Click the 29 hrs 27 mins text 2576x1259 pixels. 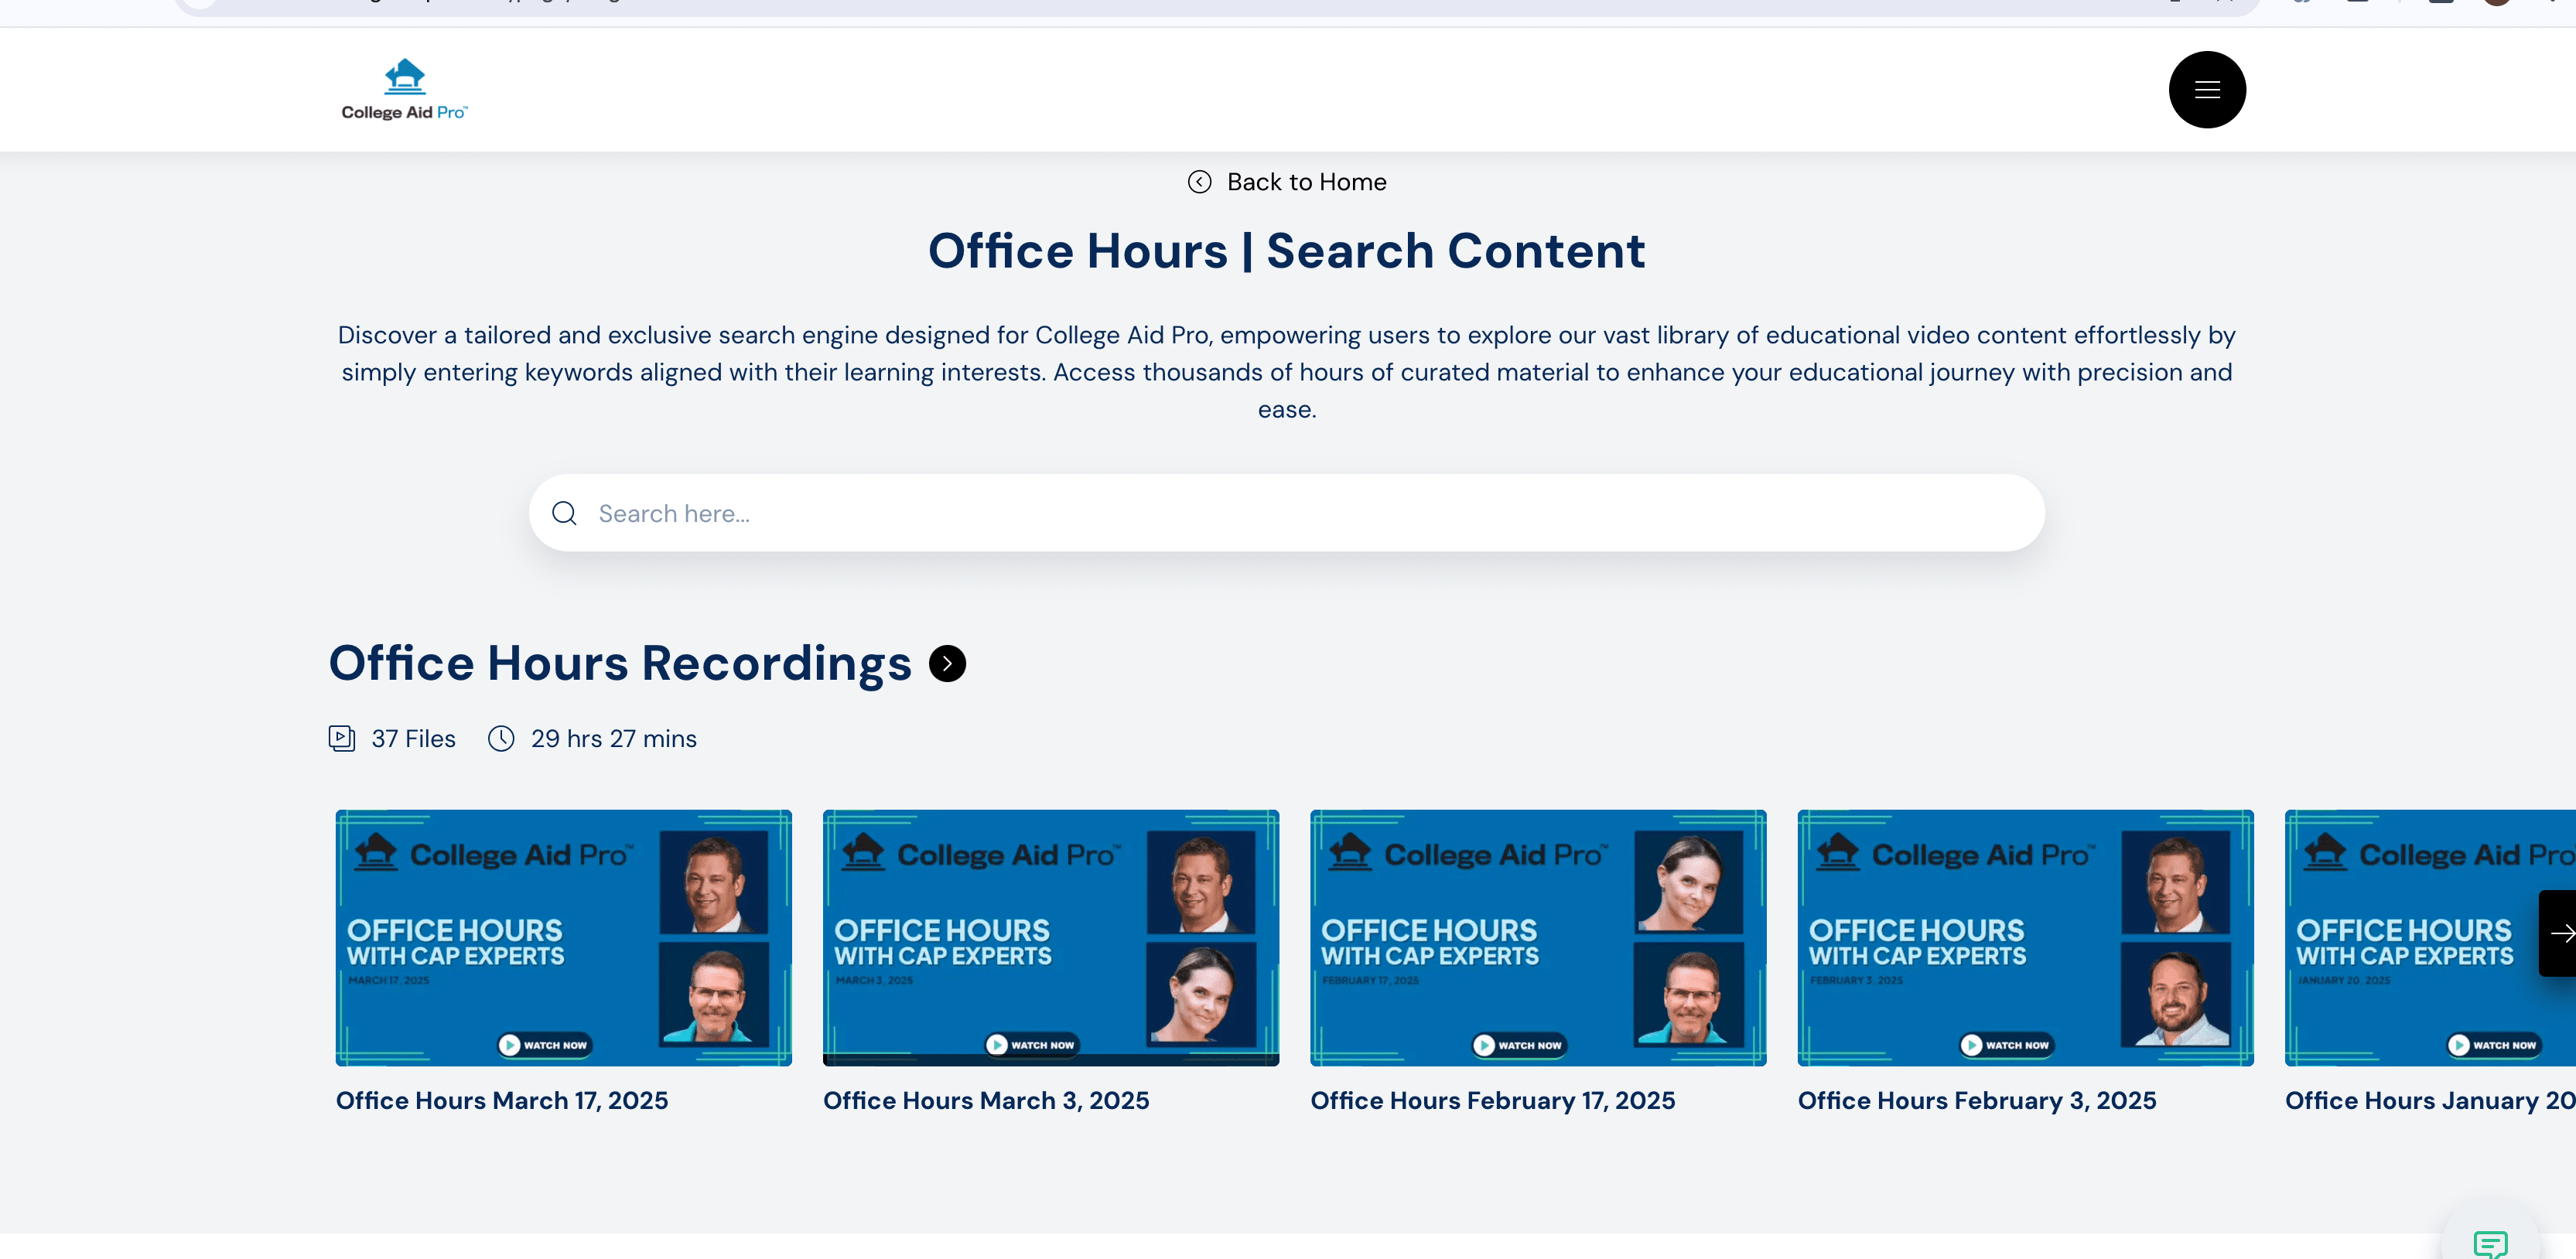point(614,738)
